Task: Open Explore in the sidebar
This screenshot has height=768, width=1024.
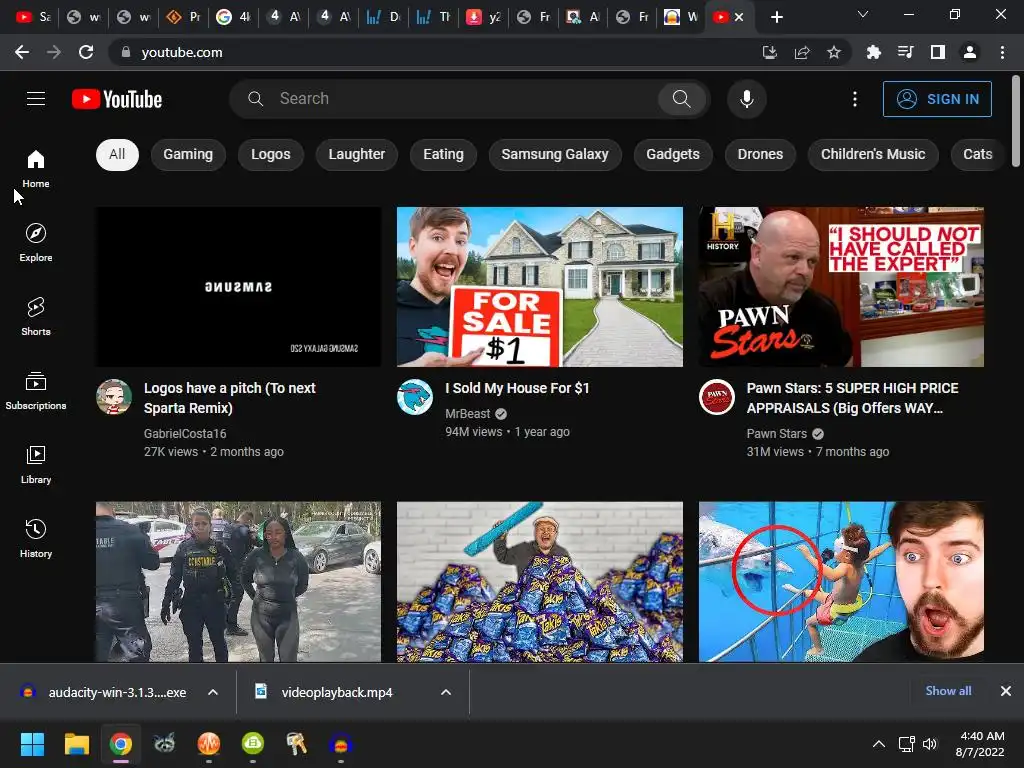Action: [x=36, y=242]
